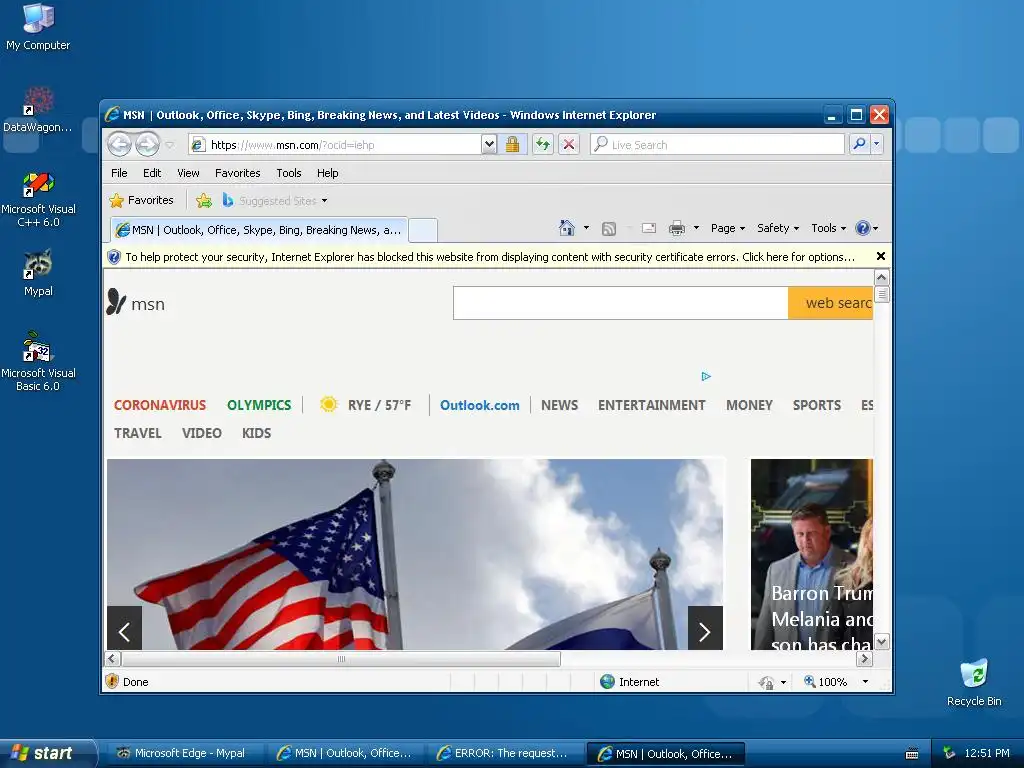Click the Forward navigation button
Screen dimensions: 1024x768
148,144
